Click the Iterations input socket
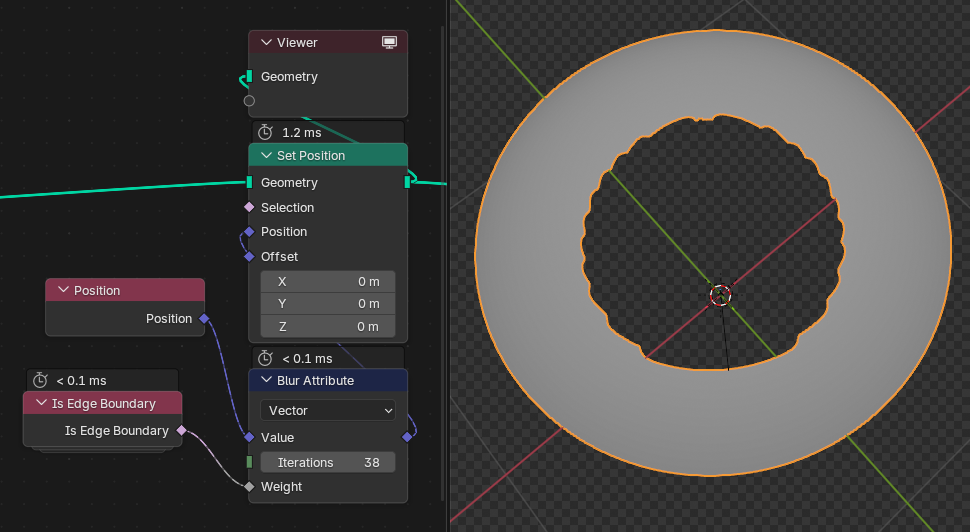The width and height of the screenshot is (970, 532). (249, 462)
